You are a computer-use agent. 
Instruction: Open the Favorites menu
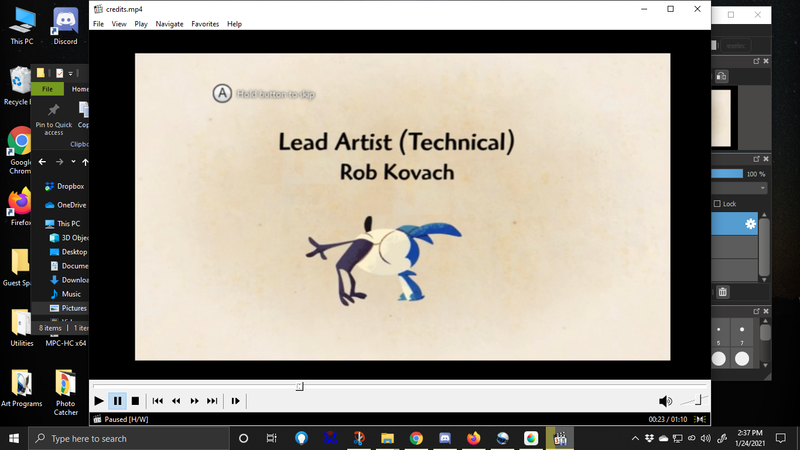click(x=205, y=24)
